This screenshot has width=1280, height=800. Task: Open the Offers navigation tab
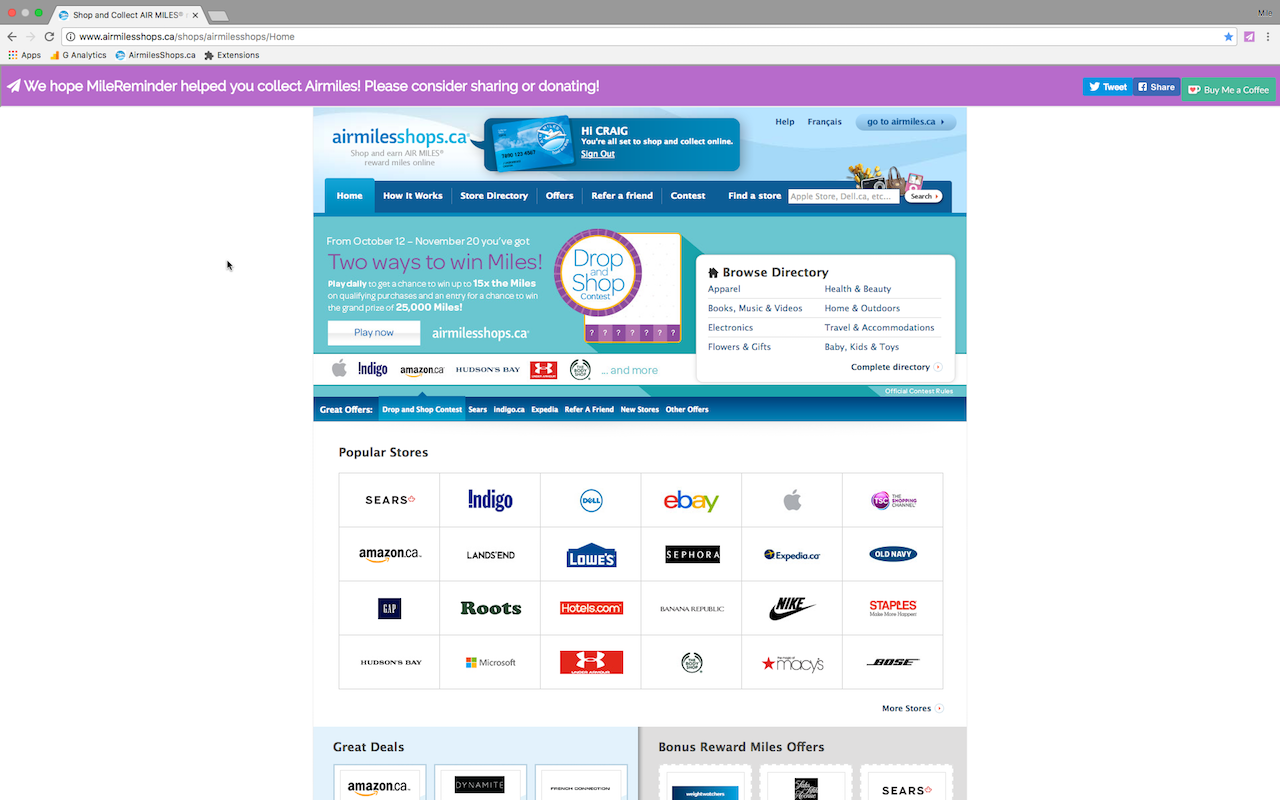pyautogui.click(x=560, y=196)
